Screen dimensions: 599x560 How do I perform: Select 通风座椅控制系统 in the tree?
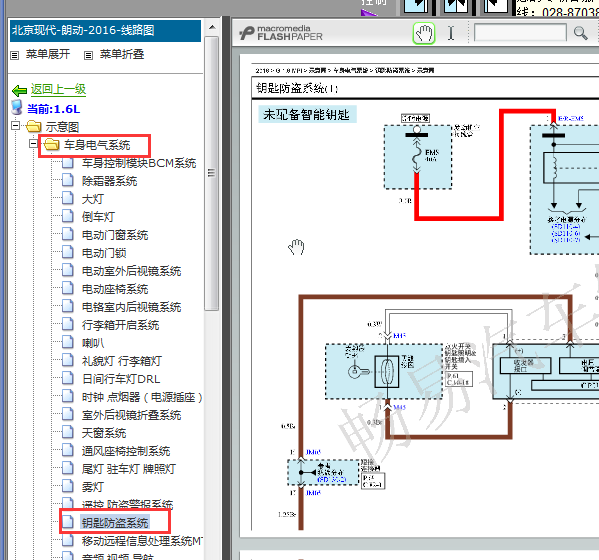[x=126, y=451]
